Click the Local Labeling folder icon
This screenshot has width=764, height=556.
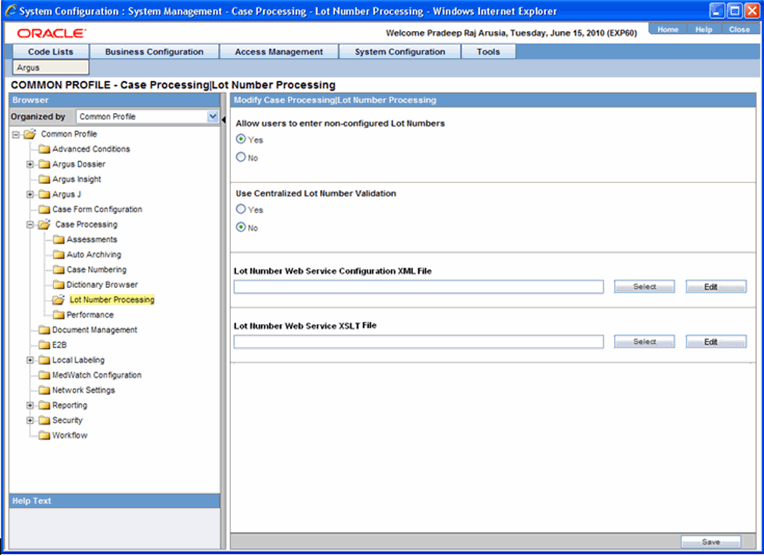(44, 360)
